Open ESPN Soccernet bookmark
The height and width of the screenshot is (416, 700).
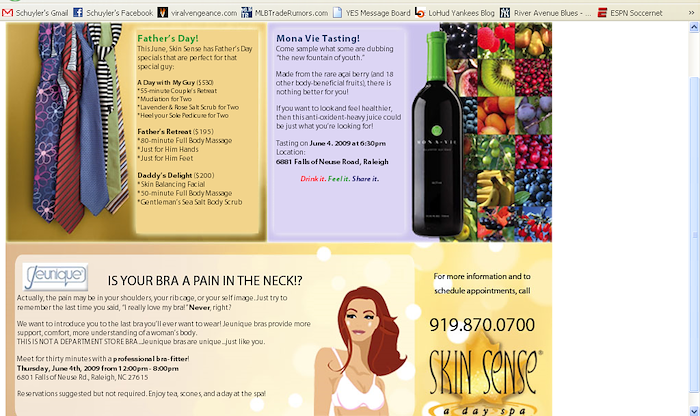(x=636, y=13)
